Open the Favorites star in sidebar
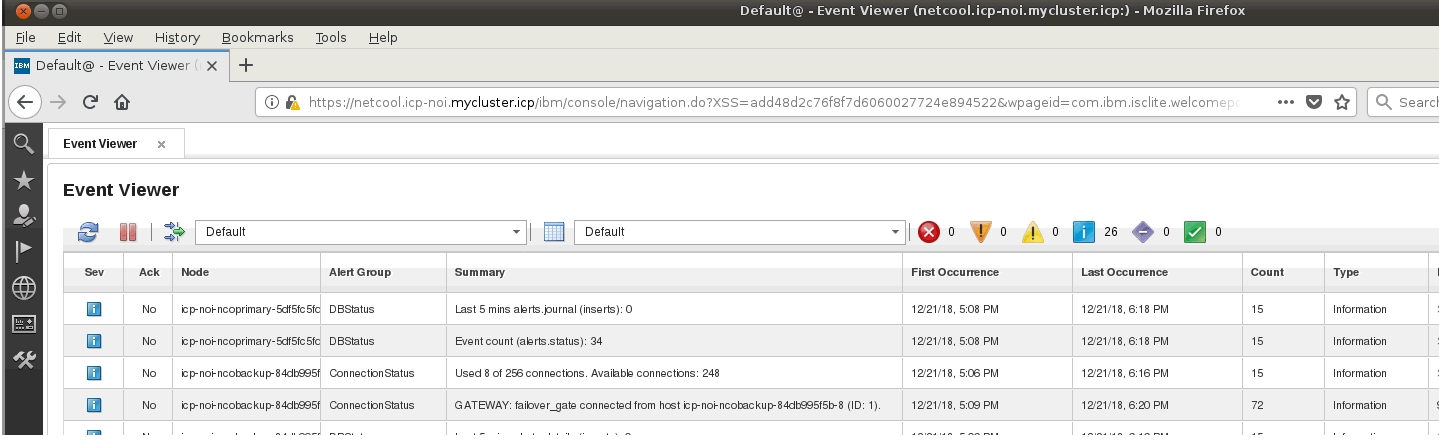This screenshot has width=1439, height=441. (x=23, y=180)
